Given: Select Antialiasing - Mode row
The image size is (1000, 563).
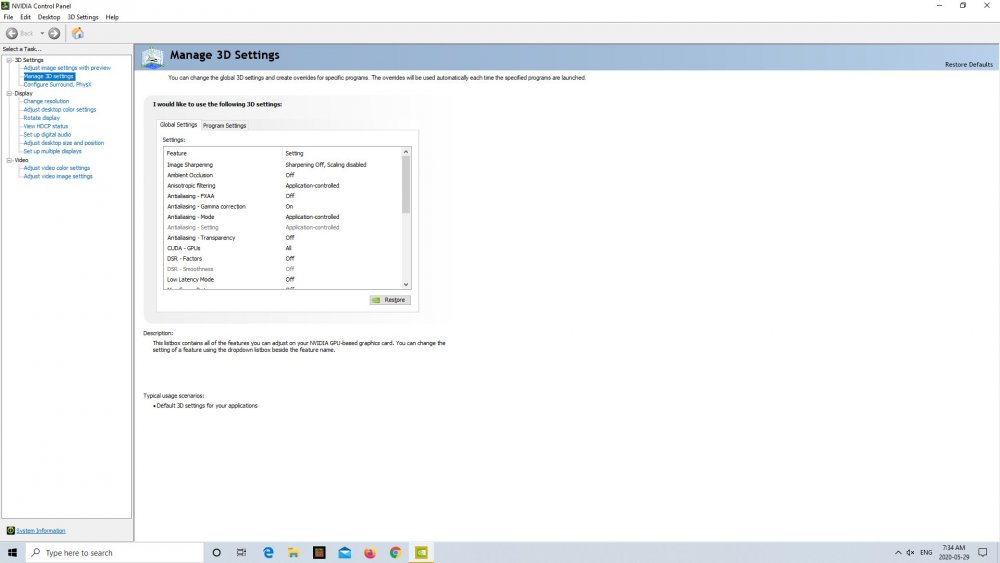Looking at the screenshot, I should point(283,217).
